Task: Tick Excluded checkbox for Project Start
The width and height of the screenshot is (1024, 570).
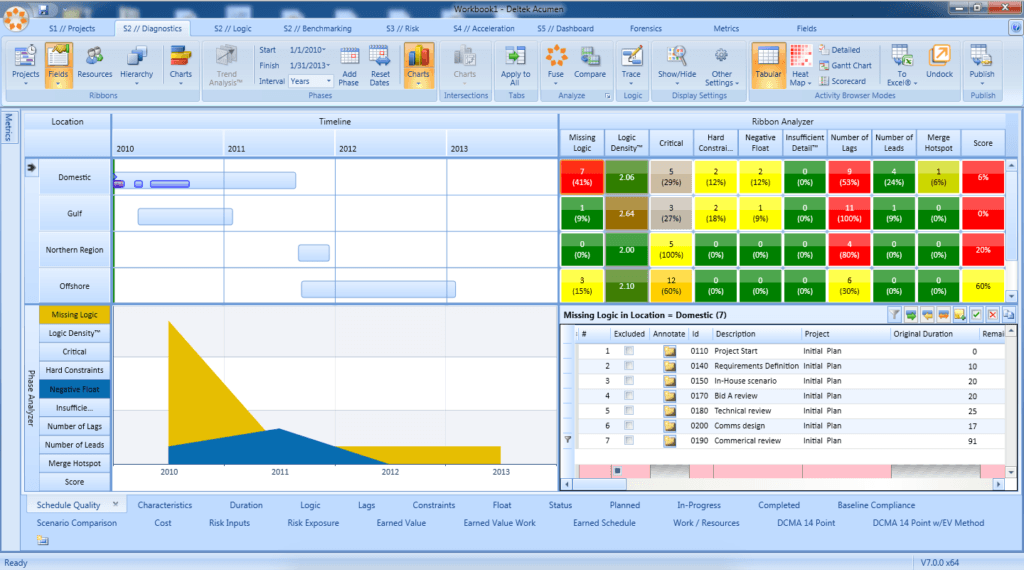Action: [x=629, y=351]
